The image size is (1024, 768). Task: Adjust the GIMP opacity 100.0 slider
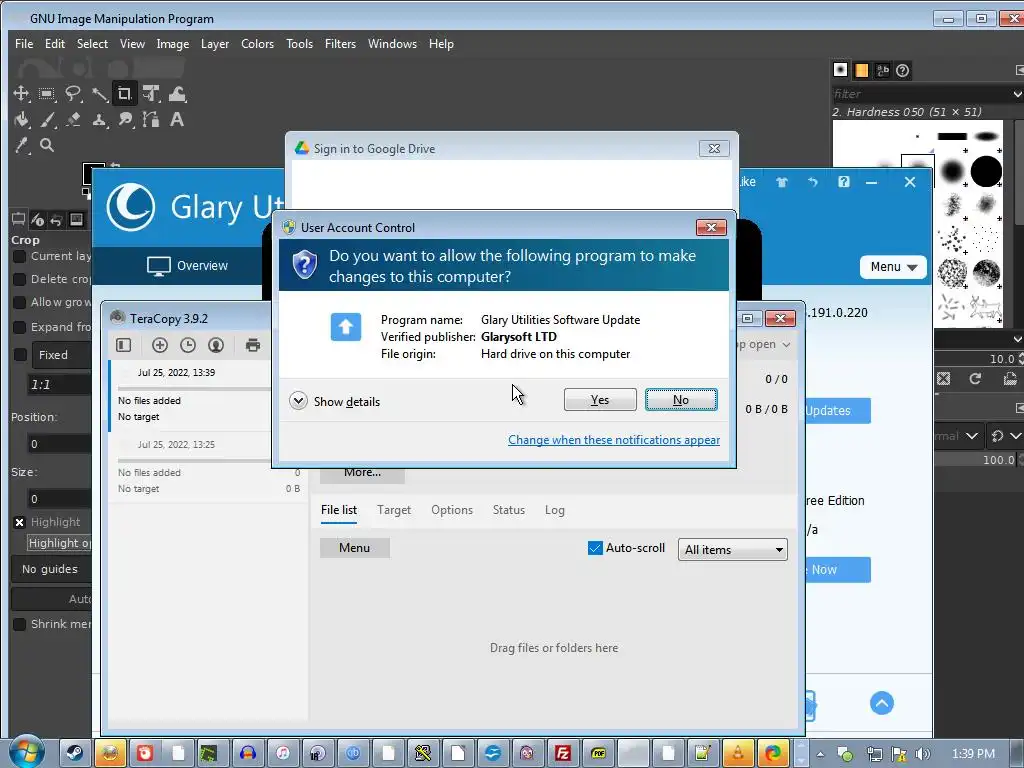tap(976, 460)
